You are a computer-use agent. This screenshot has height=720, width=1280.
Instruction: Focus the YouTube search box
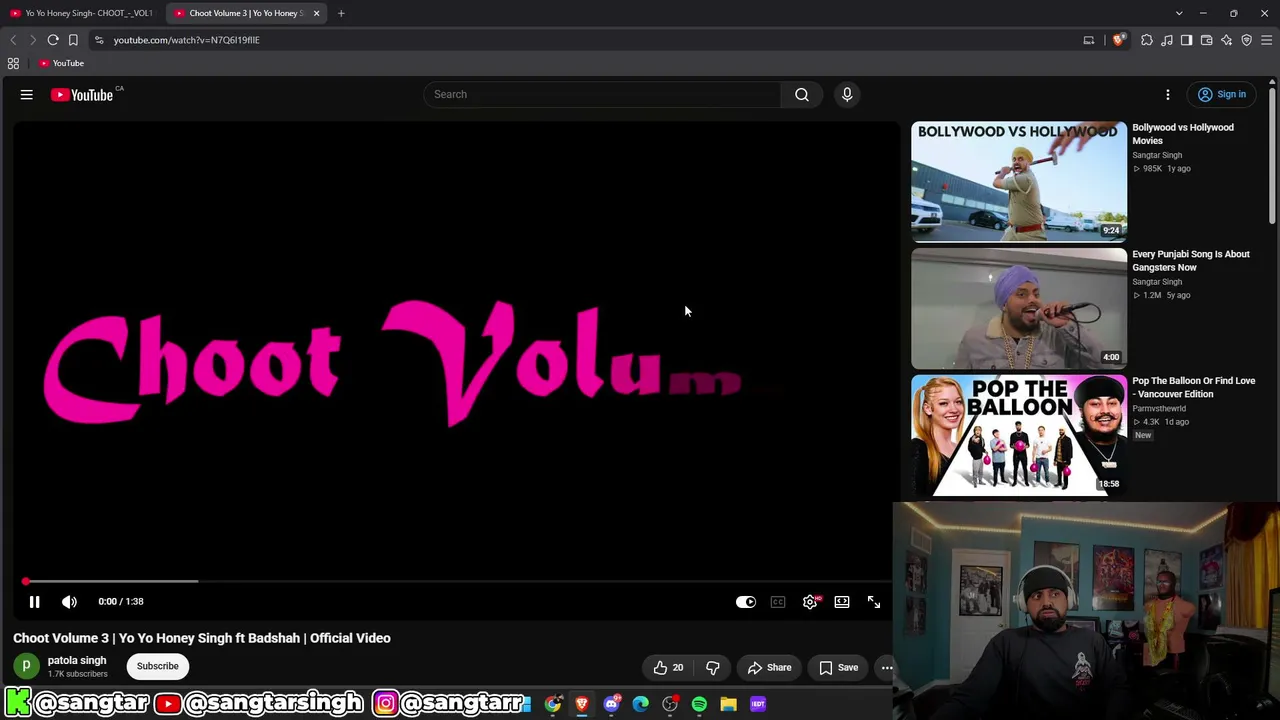pyautogui.click(x=602, y=94)
